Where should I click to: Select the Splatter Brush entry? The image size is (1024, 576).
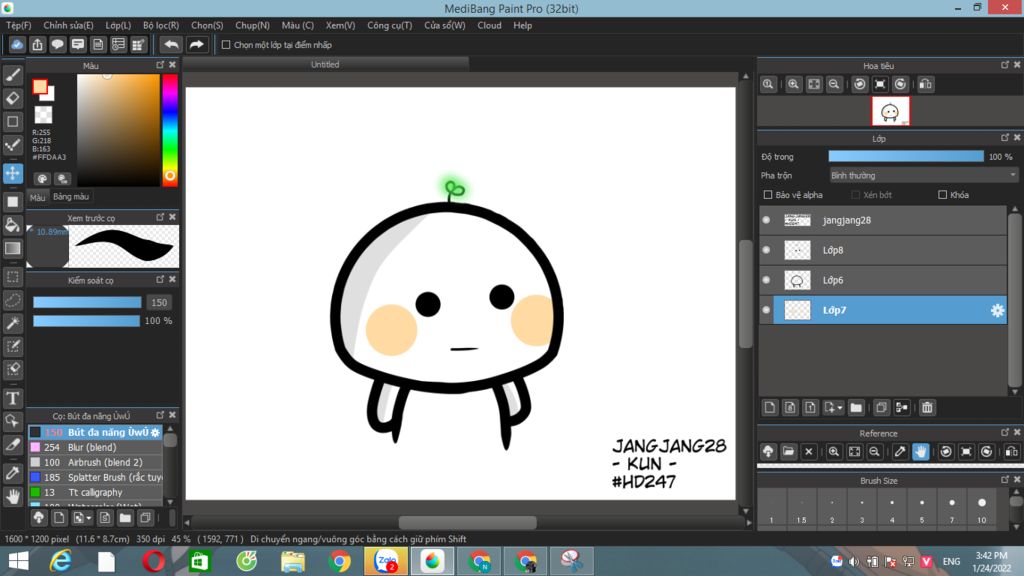(95, 477)
